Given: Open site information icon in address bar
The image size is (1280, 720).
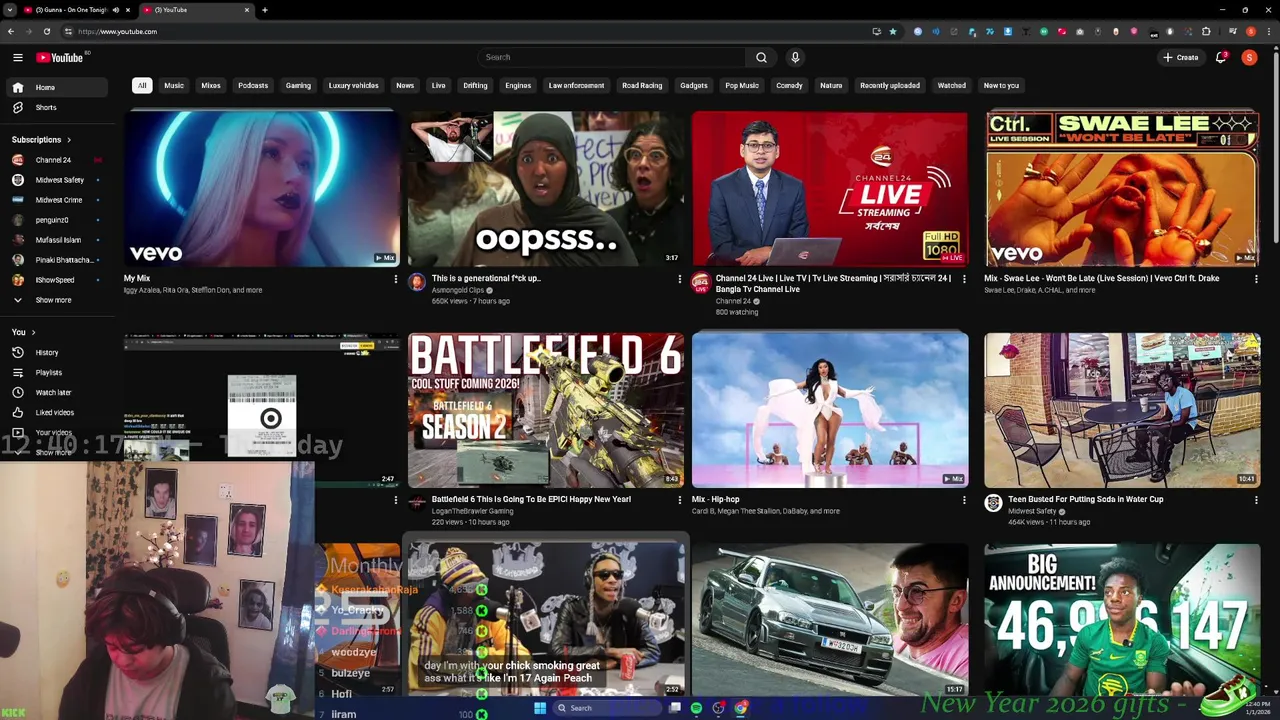Looking at the screenshot, I should pos(68,31).
